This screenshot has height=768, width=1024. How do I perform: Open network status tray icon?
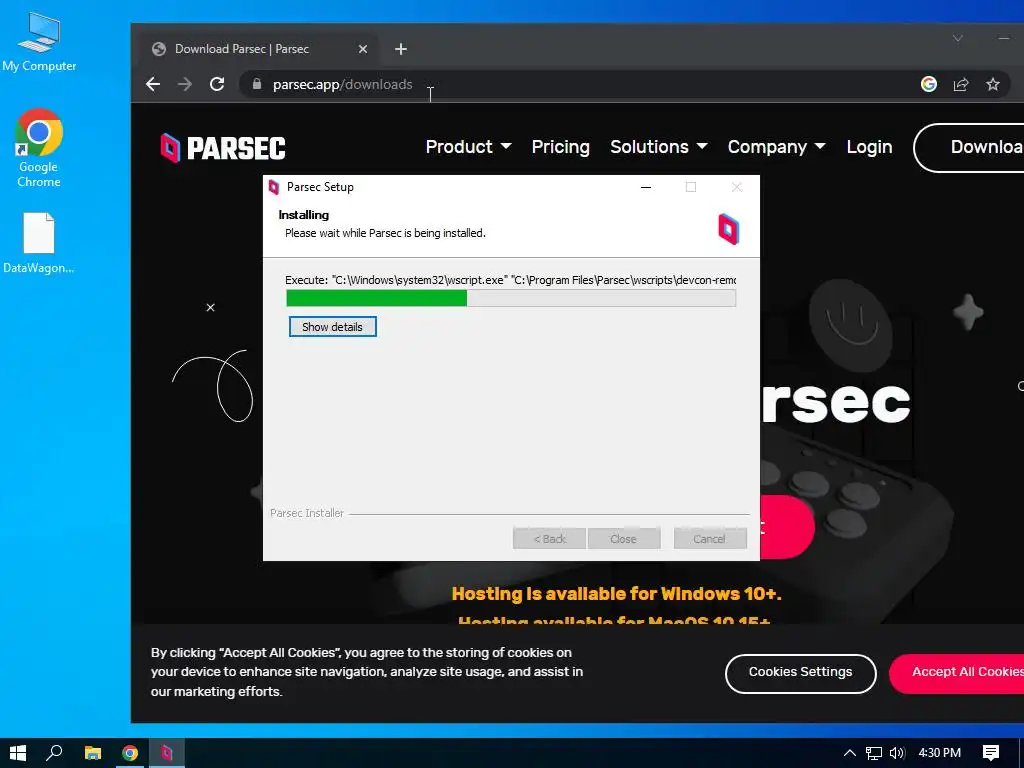point(874,753)
